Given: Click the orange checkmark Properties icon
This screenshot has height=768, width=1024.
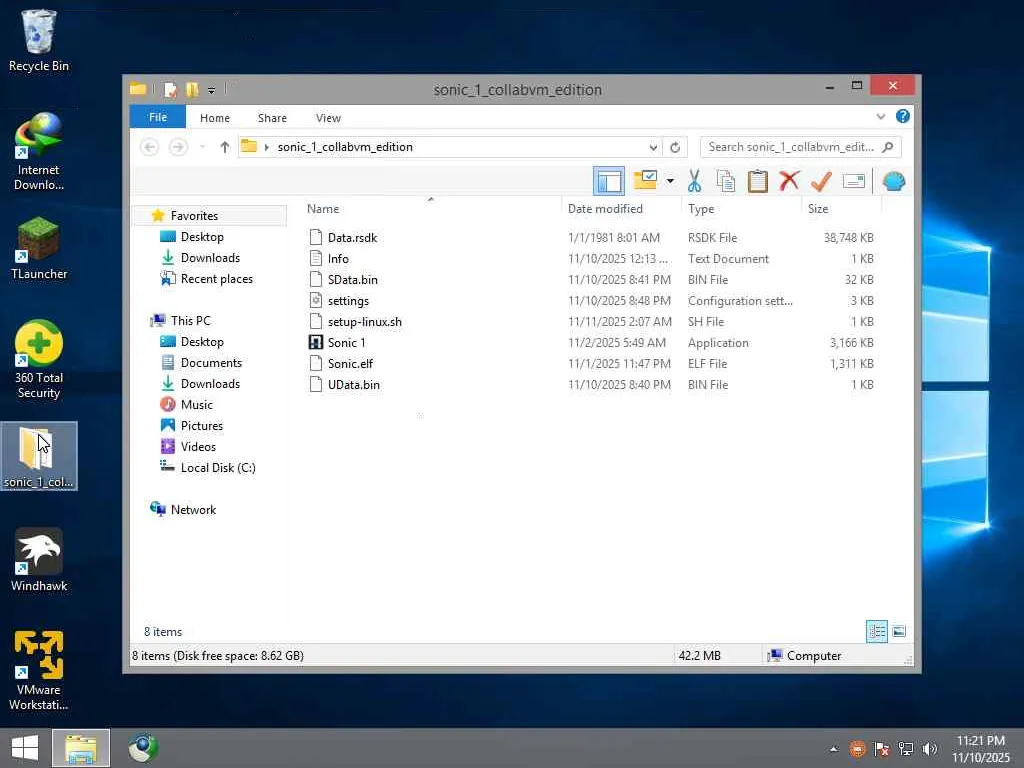Looking at the screenshot, I should pos(821,181).
